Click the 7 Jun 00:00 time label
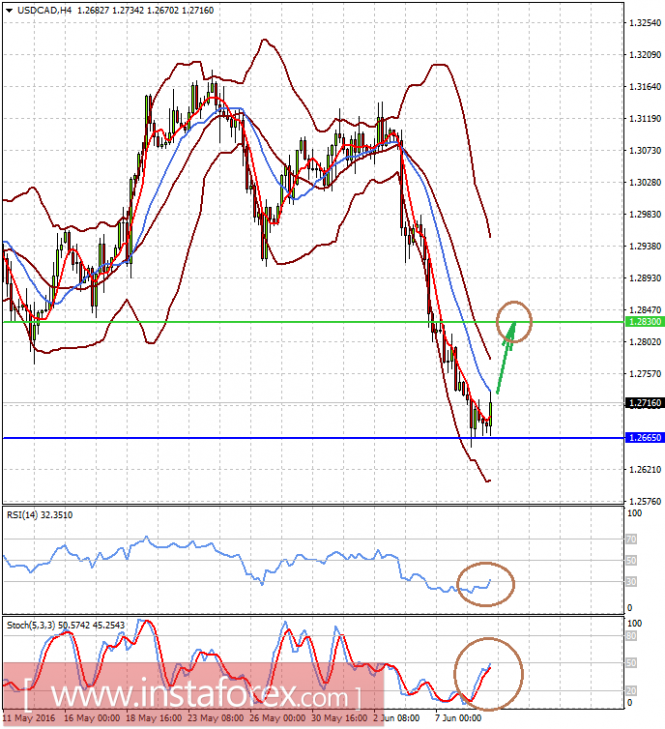Screen dimensions: 665x729 pyautogui.click(x=458, y=718)
